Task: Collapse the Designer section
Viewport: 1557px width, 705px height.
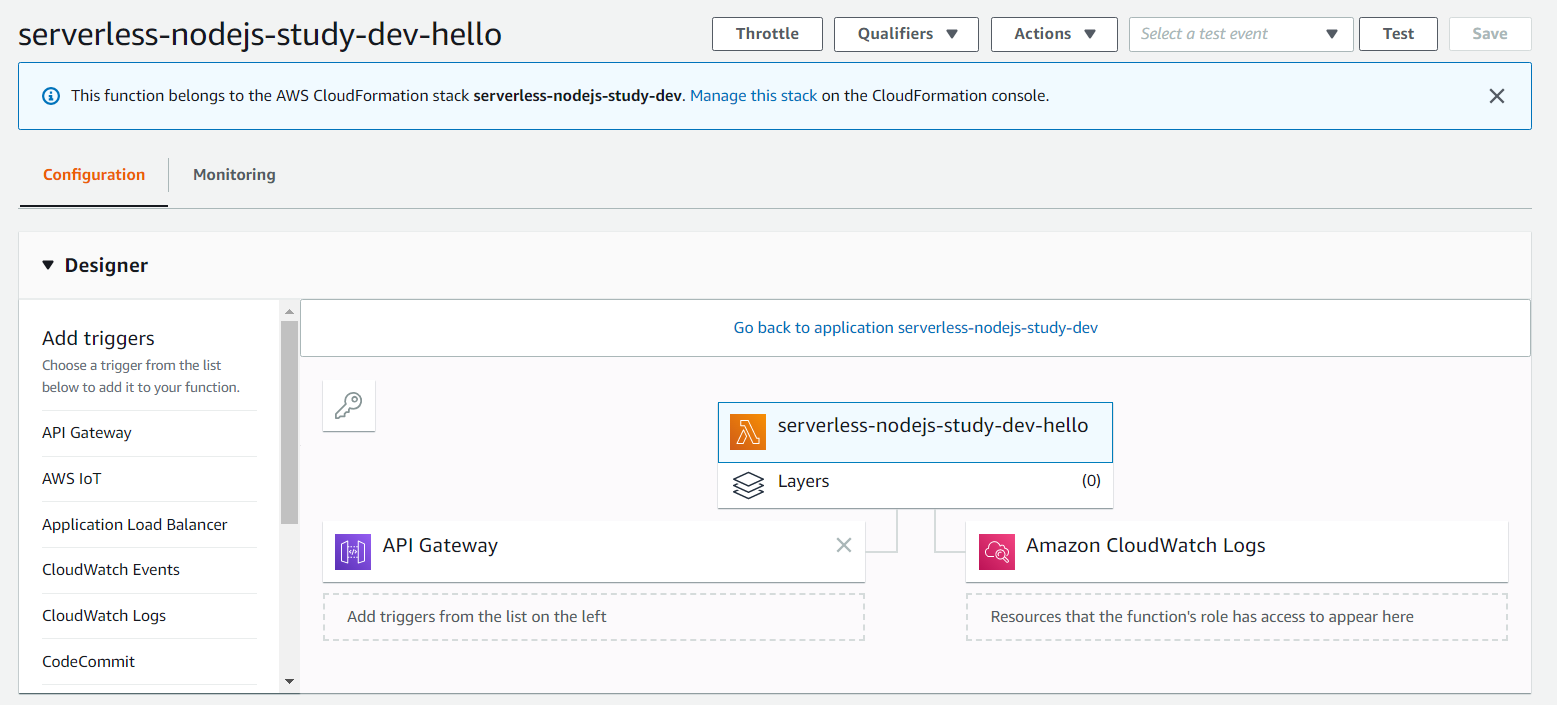Action: [48, 265]
